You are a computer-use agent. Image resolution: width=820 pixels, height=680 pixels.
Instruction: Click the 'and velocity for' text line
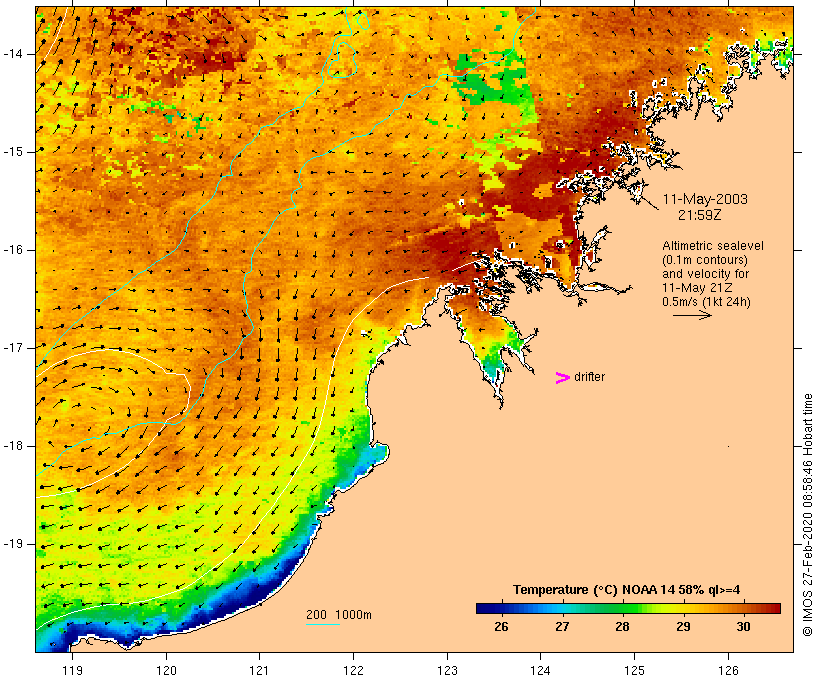click(x=705, y=274)
